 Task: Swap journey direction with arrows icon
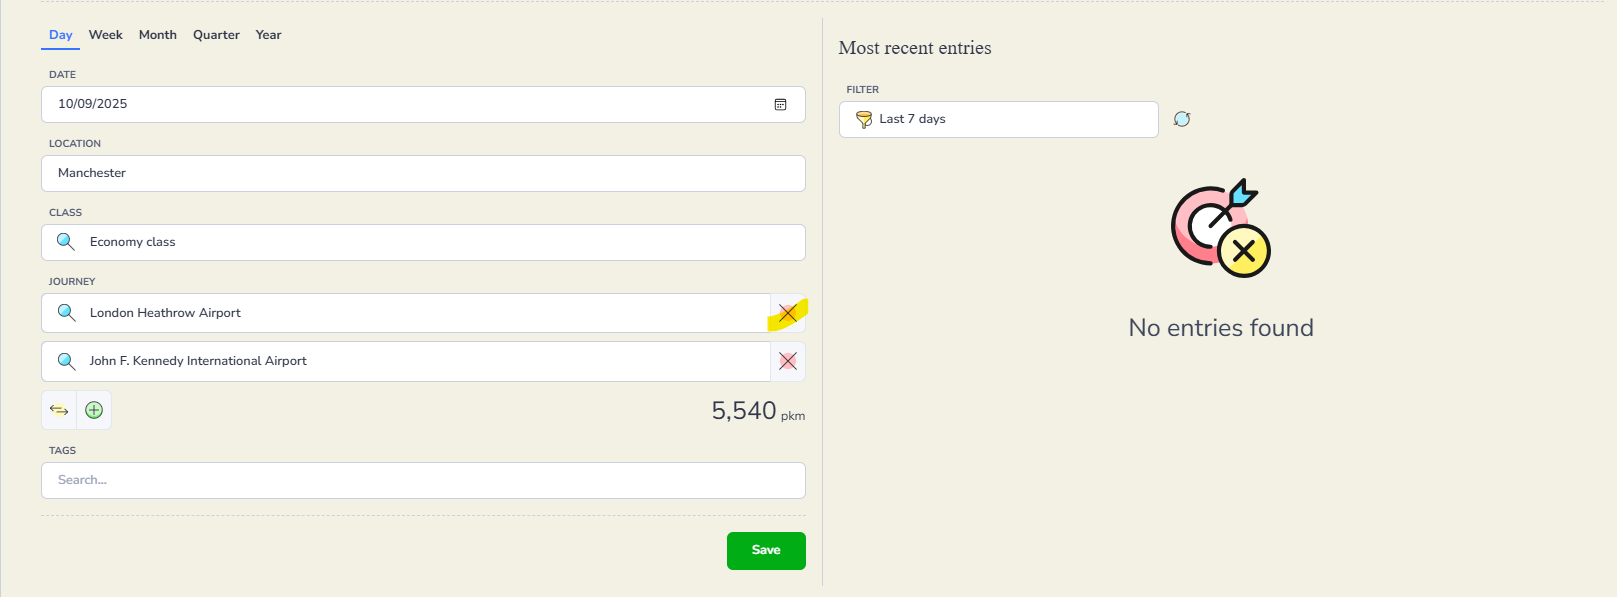click(59, 410)
